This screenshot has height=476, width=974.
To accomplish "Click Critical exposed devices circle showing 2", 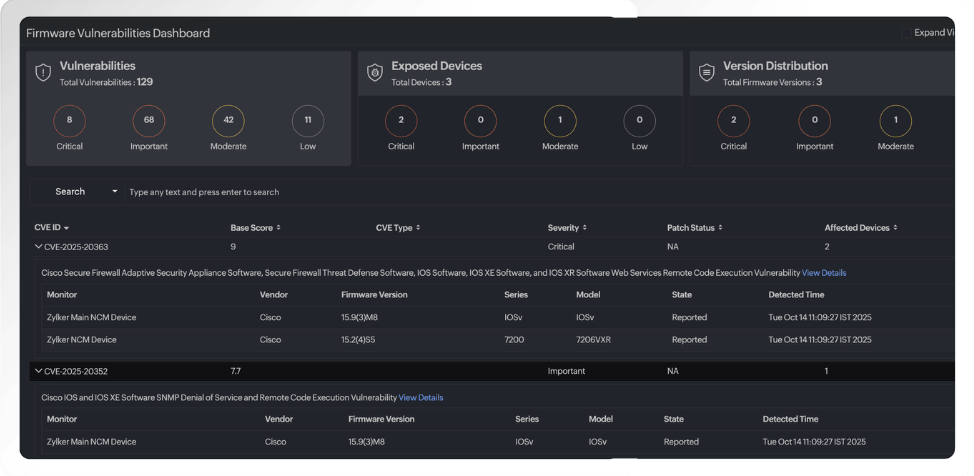I will click(401, 121).
